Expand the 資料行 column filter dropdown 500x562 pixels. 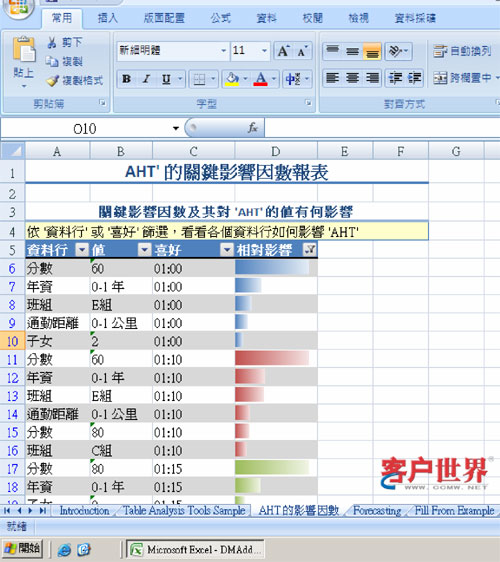(82, 249)
